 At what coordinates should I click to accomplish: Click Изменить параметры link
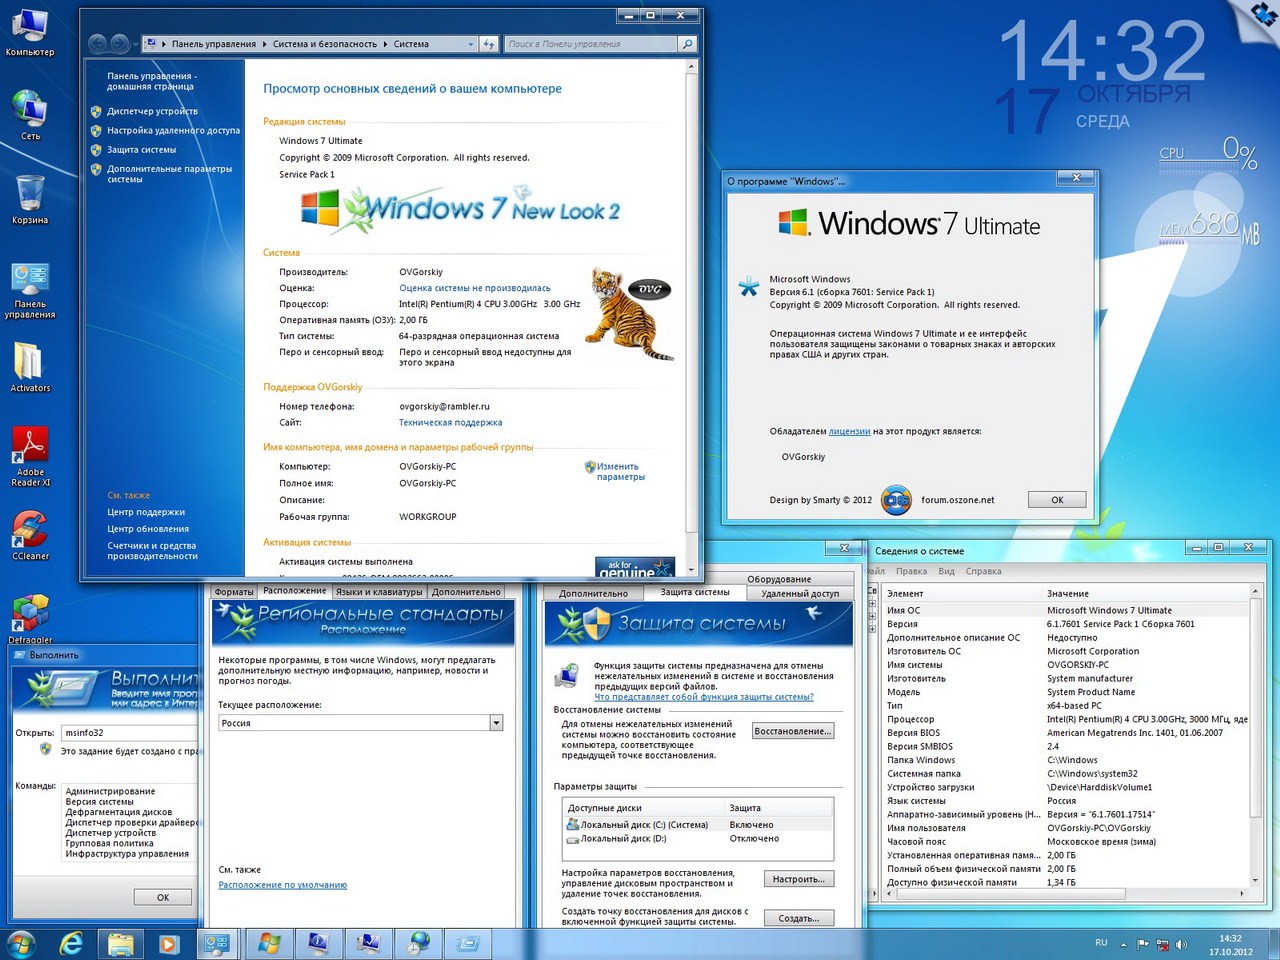click(620, 471)
